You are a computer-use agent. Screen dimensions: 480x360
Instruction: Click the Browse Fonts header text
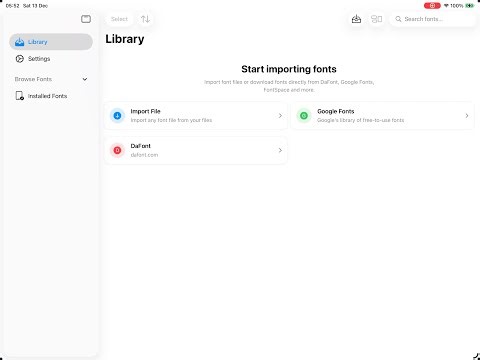click(x=33, y=79)
